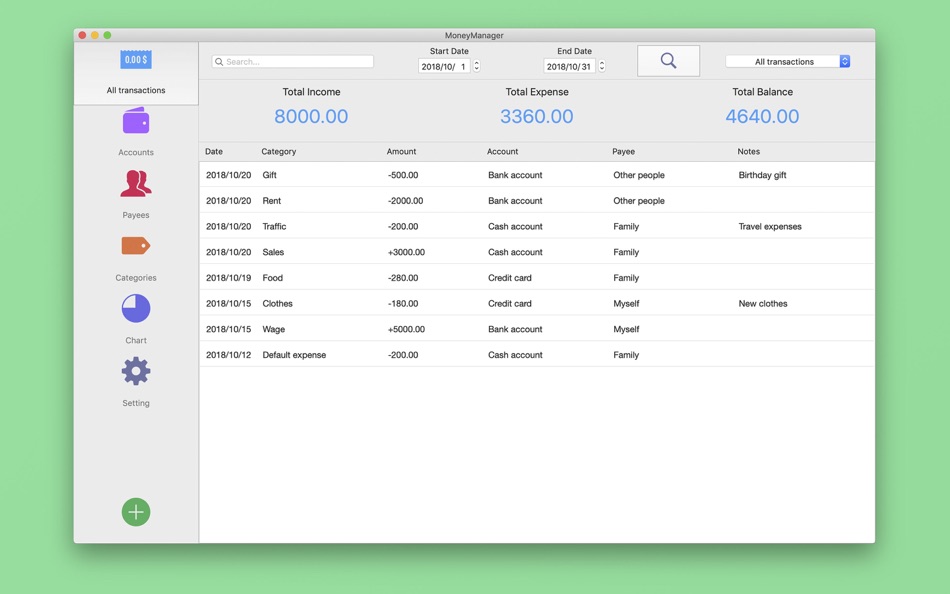
Task: Click the green fullscreen window button
Action: point(107,35)
